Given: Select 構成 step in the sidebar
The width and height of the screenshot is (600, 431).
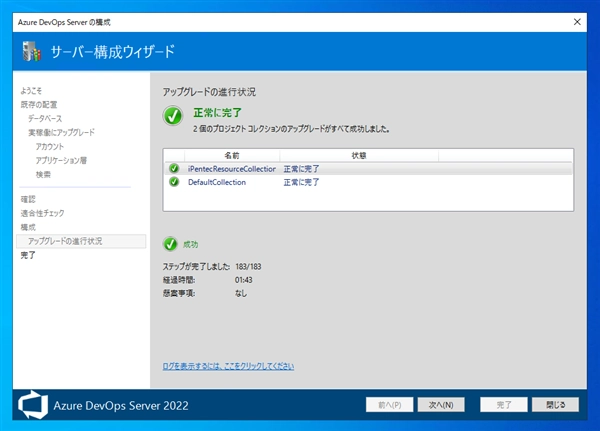Looking at the screenshot, I should point(28,227).
